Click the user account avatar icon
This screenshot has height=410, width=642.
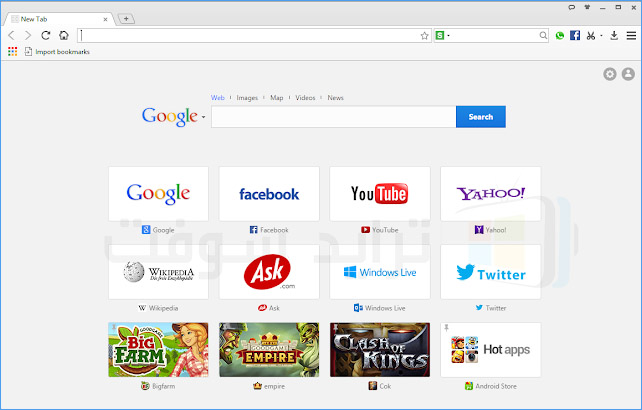click(x=628, y=74)
